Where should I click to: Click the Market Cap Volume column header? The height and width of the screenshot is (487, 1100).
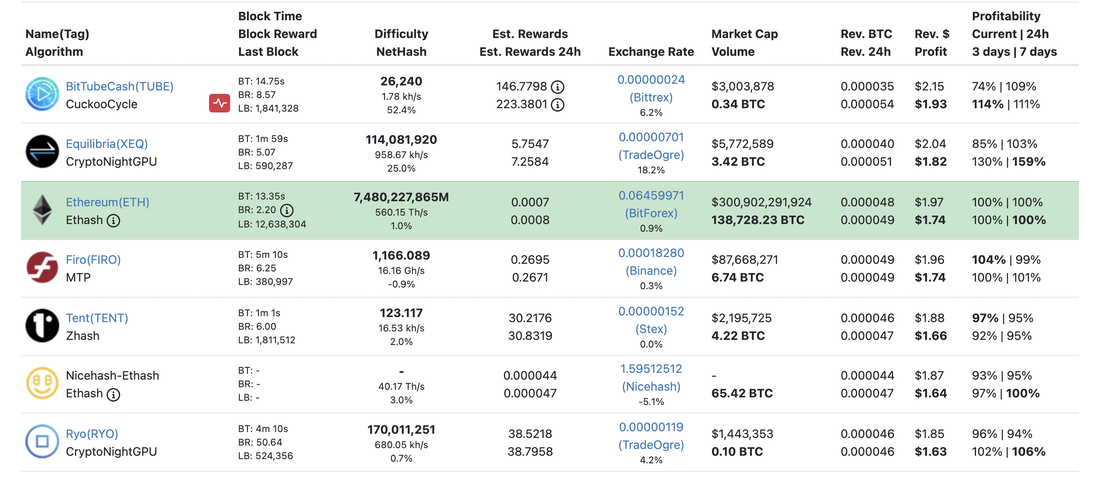(x=745, y=43)
